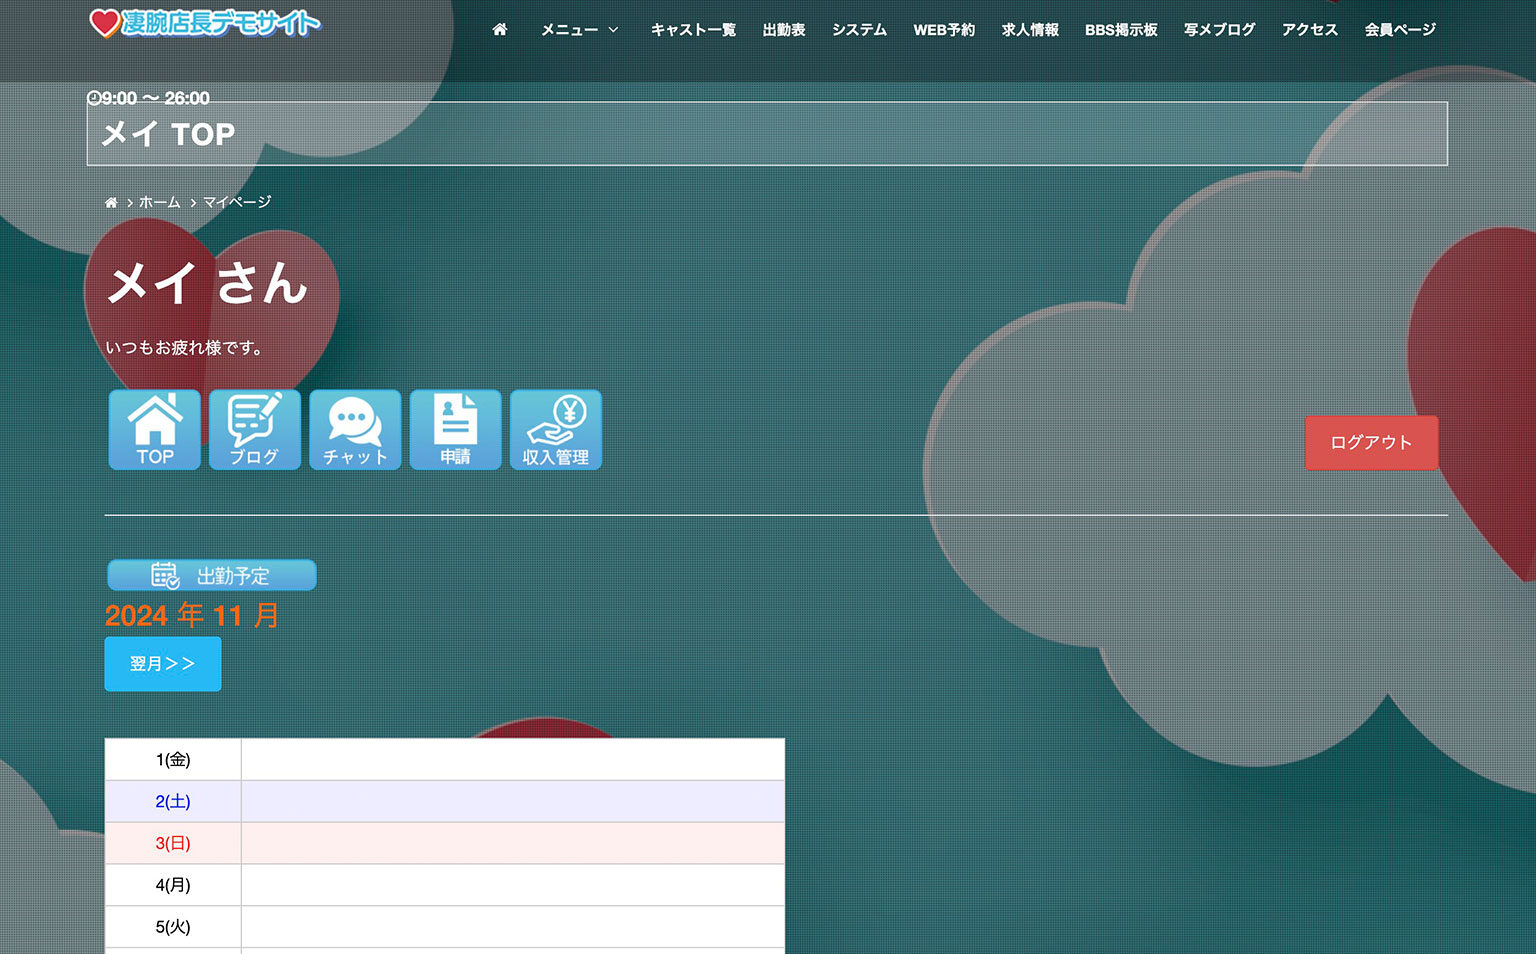Click the 出勤予定 calendar badge
1536x954 pixels.
point(212,575)
